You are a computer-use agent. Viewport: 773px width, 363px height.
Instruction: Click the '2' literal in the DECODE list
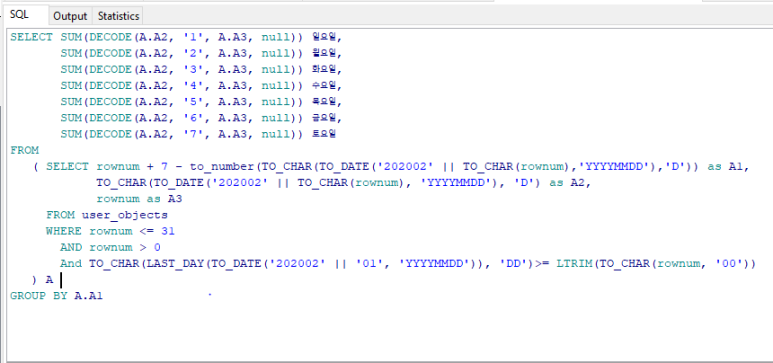[193, 53]
